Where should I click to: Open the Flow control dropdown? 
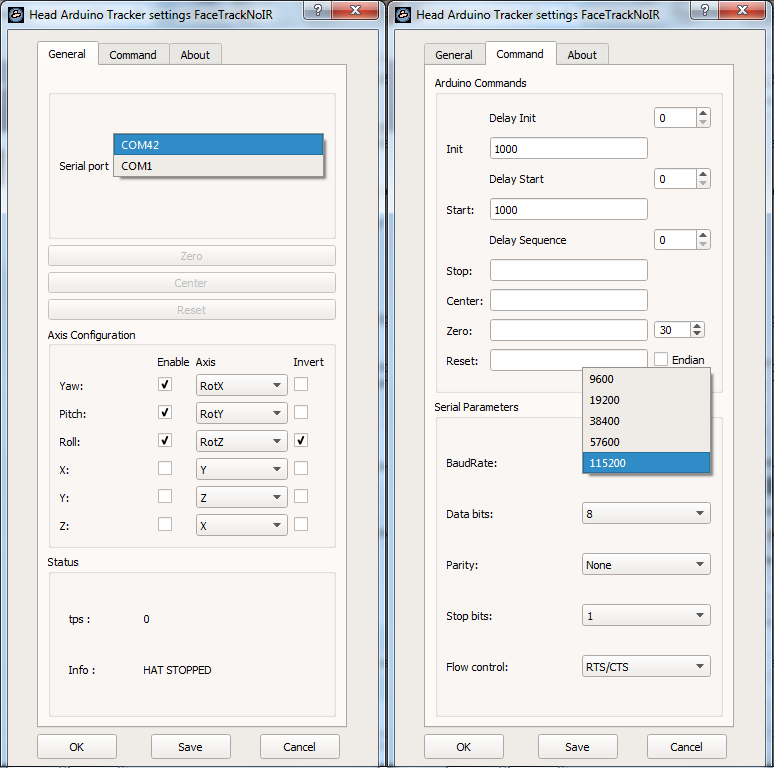tap(646, 666)
